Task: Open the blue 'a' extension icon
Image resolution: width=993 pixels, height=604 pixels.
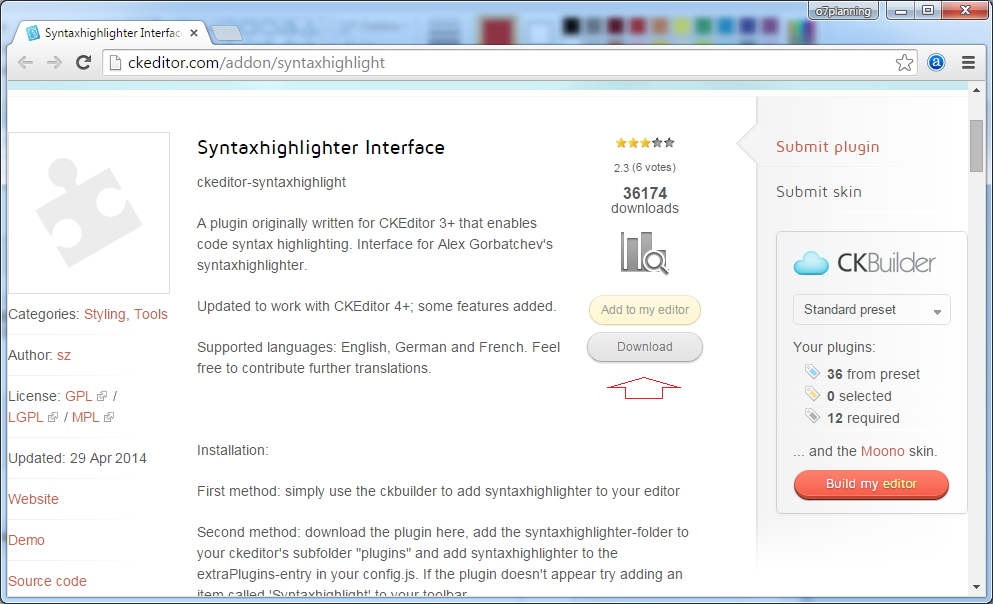Action: click(936, 63)
